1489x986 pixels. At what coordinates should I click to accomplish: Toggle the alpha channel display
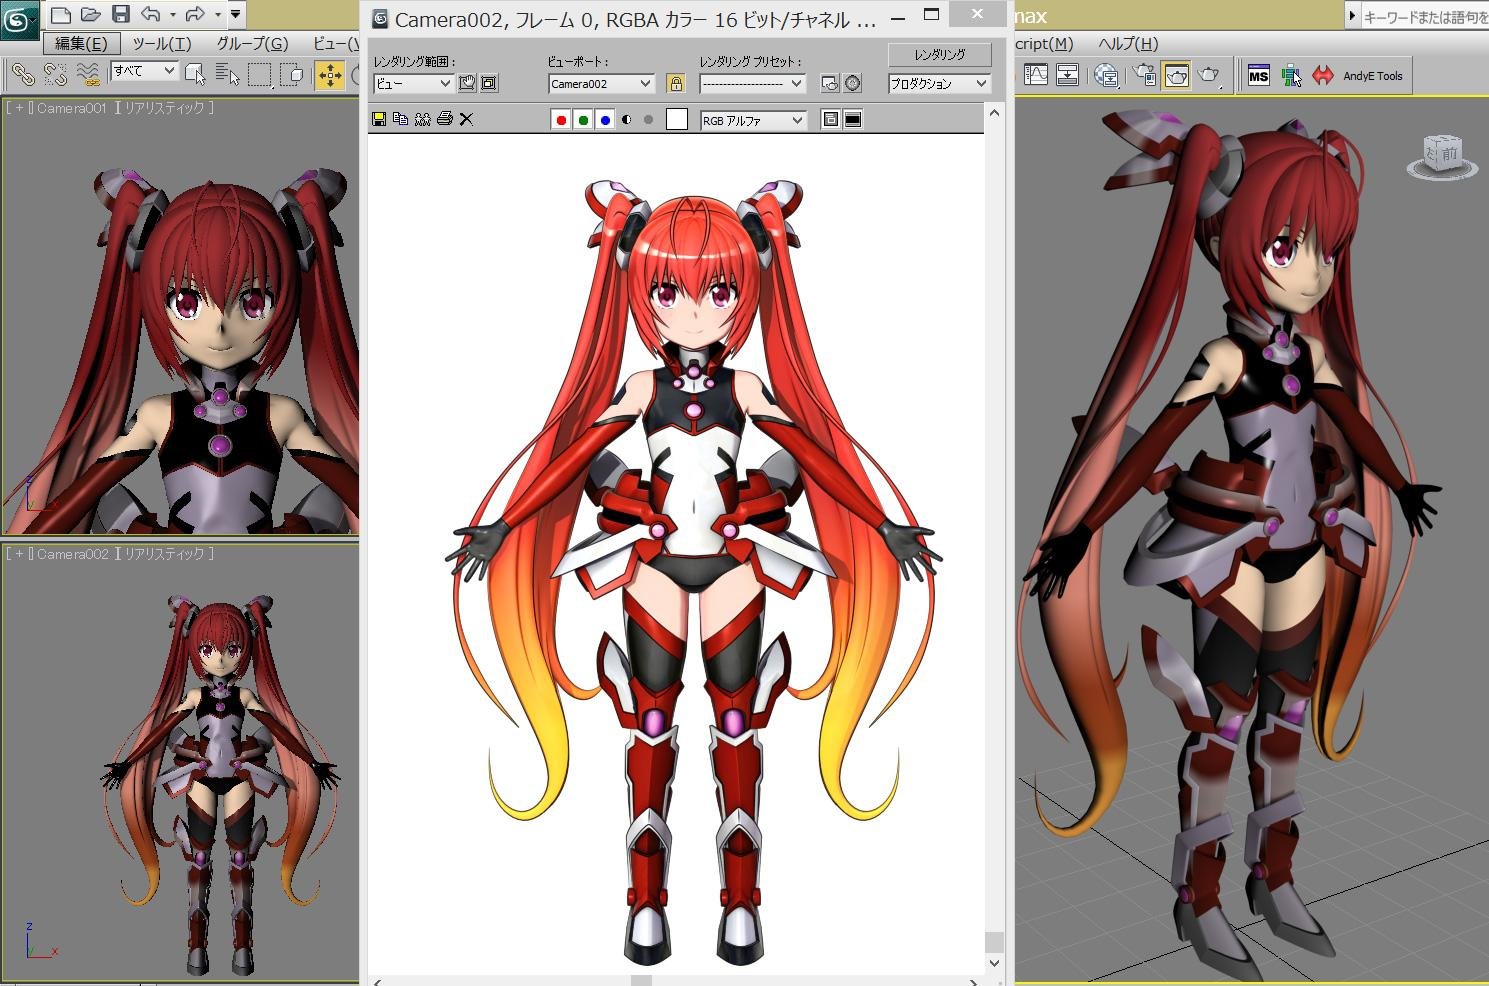tap(627, 120)
